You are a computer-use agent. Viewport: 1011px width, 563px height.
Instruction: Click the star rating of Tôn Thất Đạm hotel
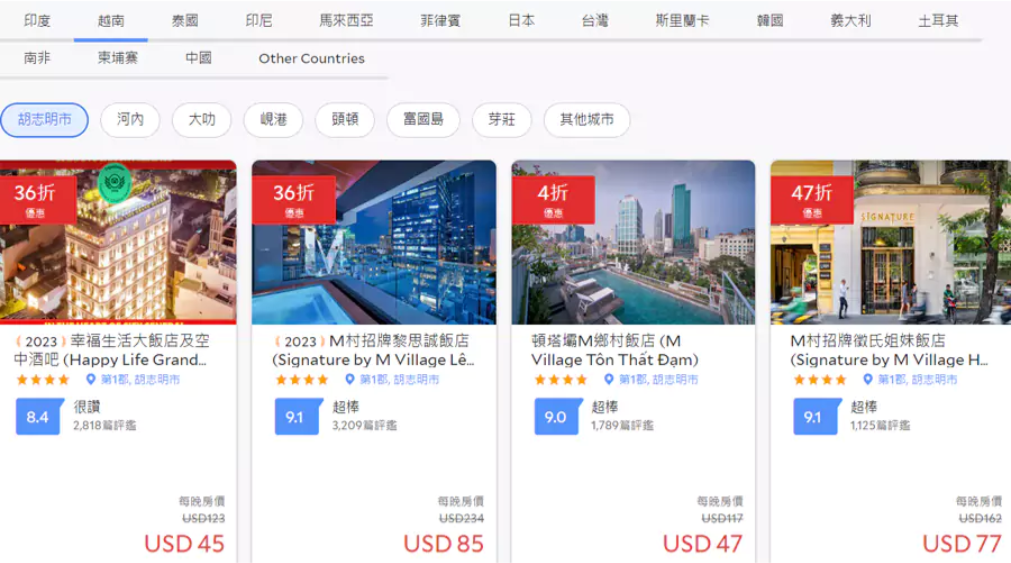[x=561, y=380]
